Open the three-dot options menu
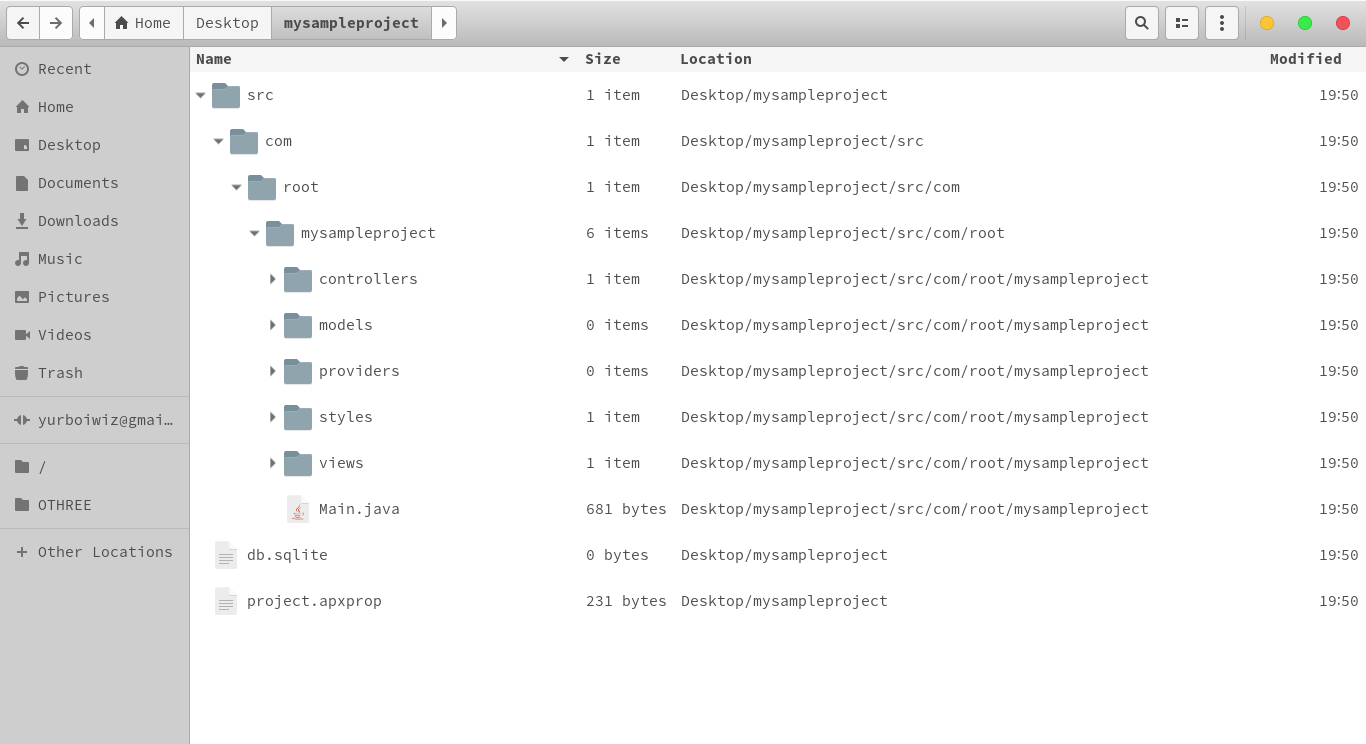Image resolution: width=1366 pixels, height=744 pixels. (1222, 23)
